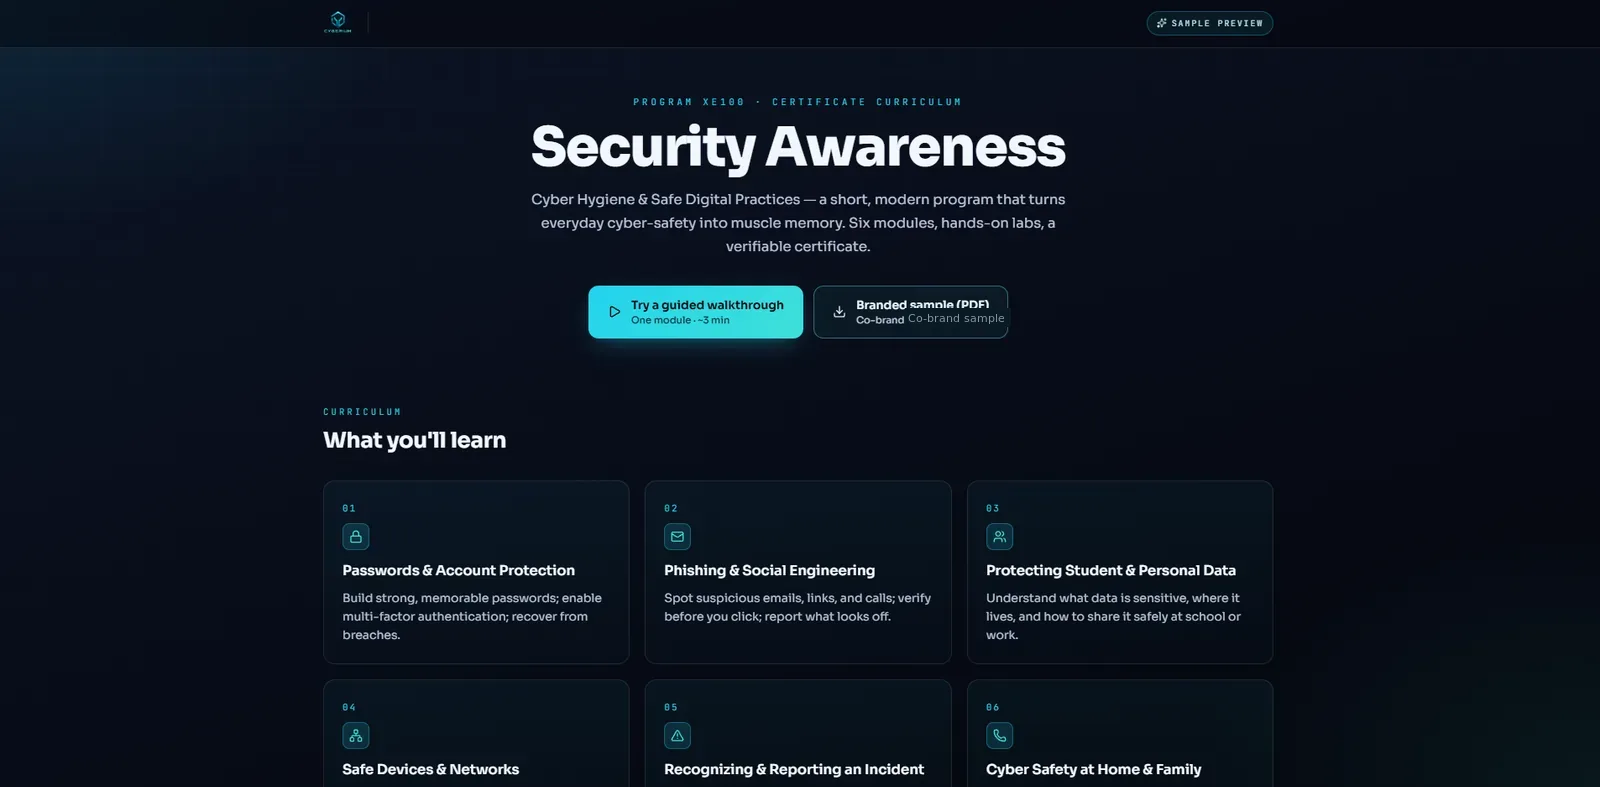Image resolution: width=1600 pixels, height=787 pixels.
Task: Click the envelope icon for Phishing & Social Engineering
Action: click(x=677, y=537)
